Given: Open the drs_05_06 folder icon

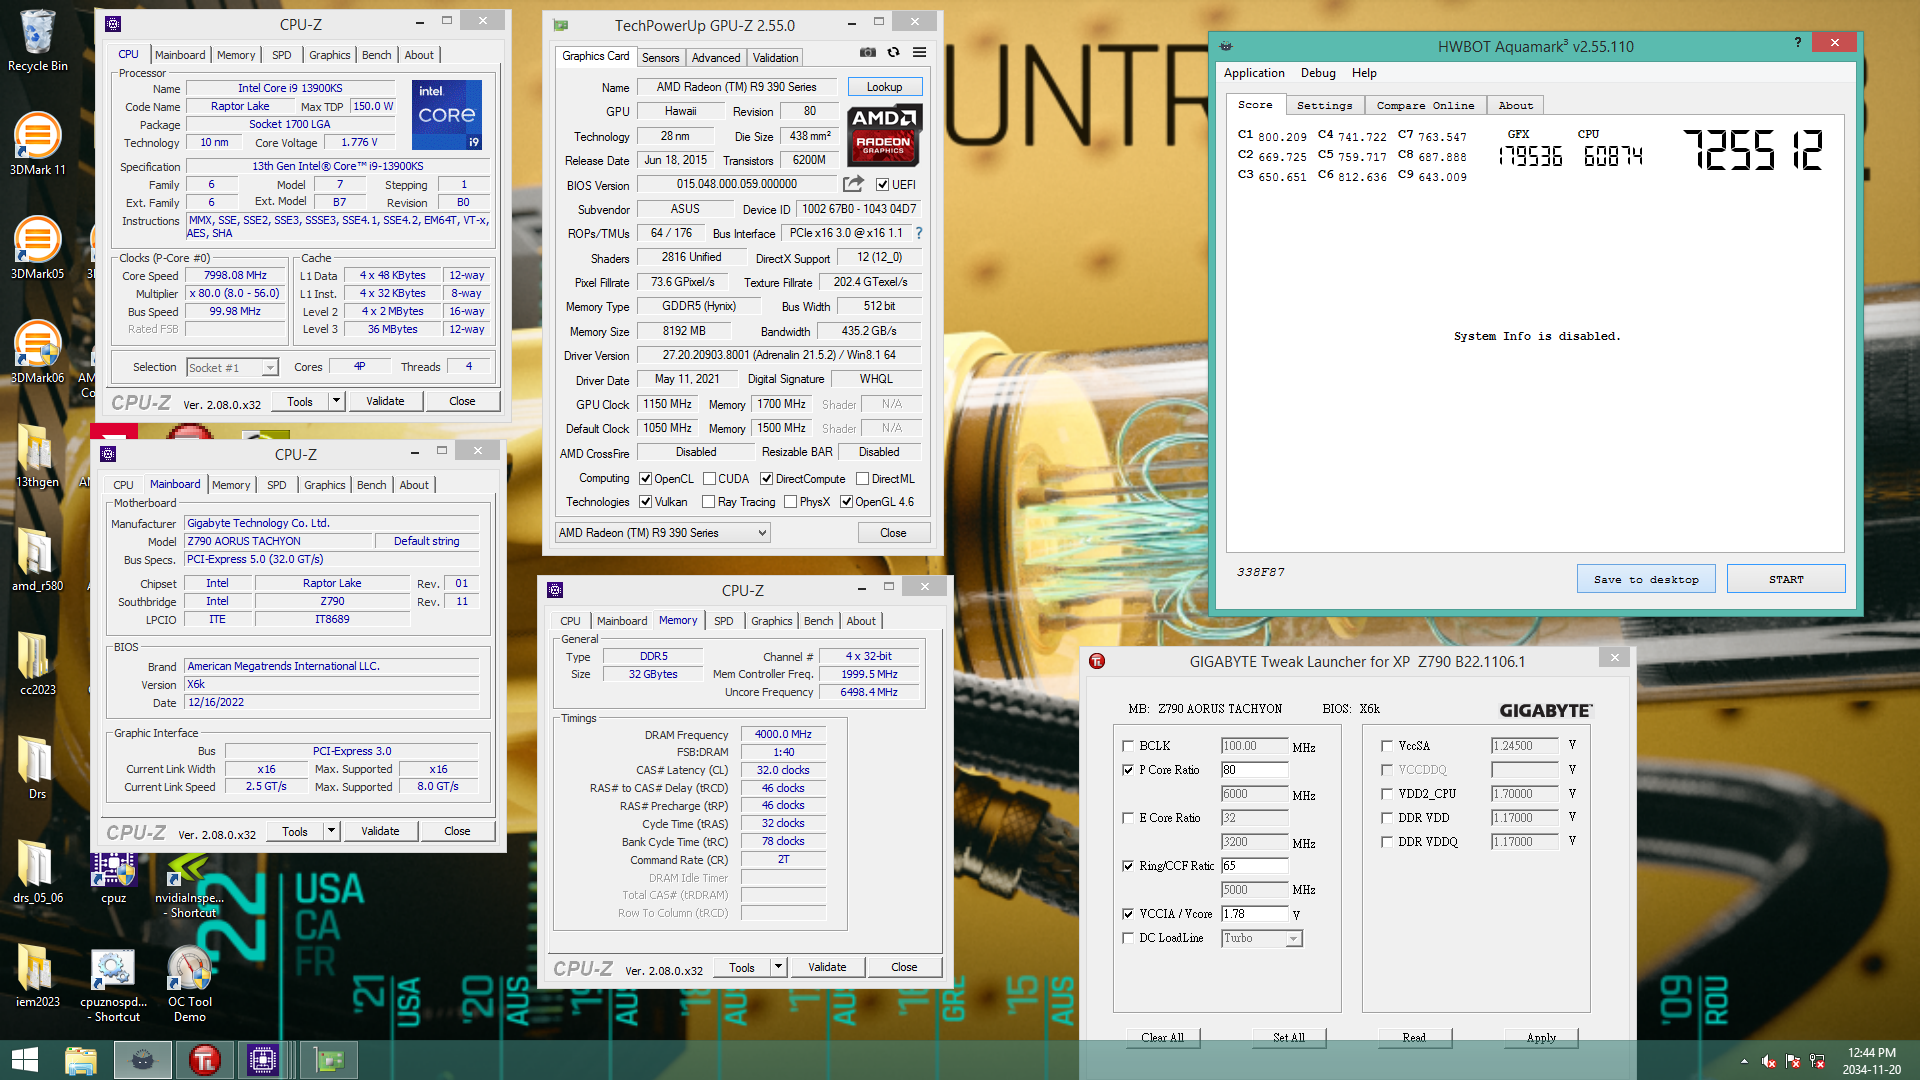Looking at the screenshot, I should 37,872.
